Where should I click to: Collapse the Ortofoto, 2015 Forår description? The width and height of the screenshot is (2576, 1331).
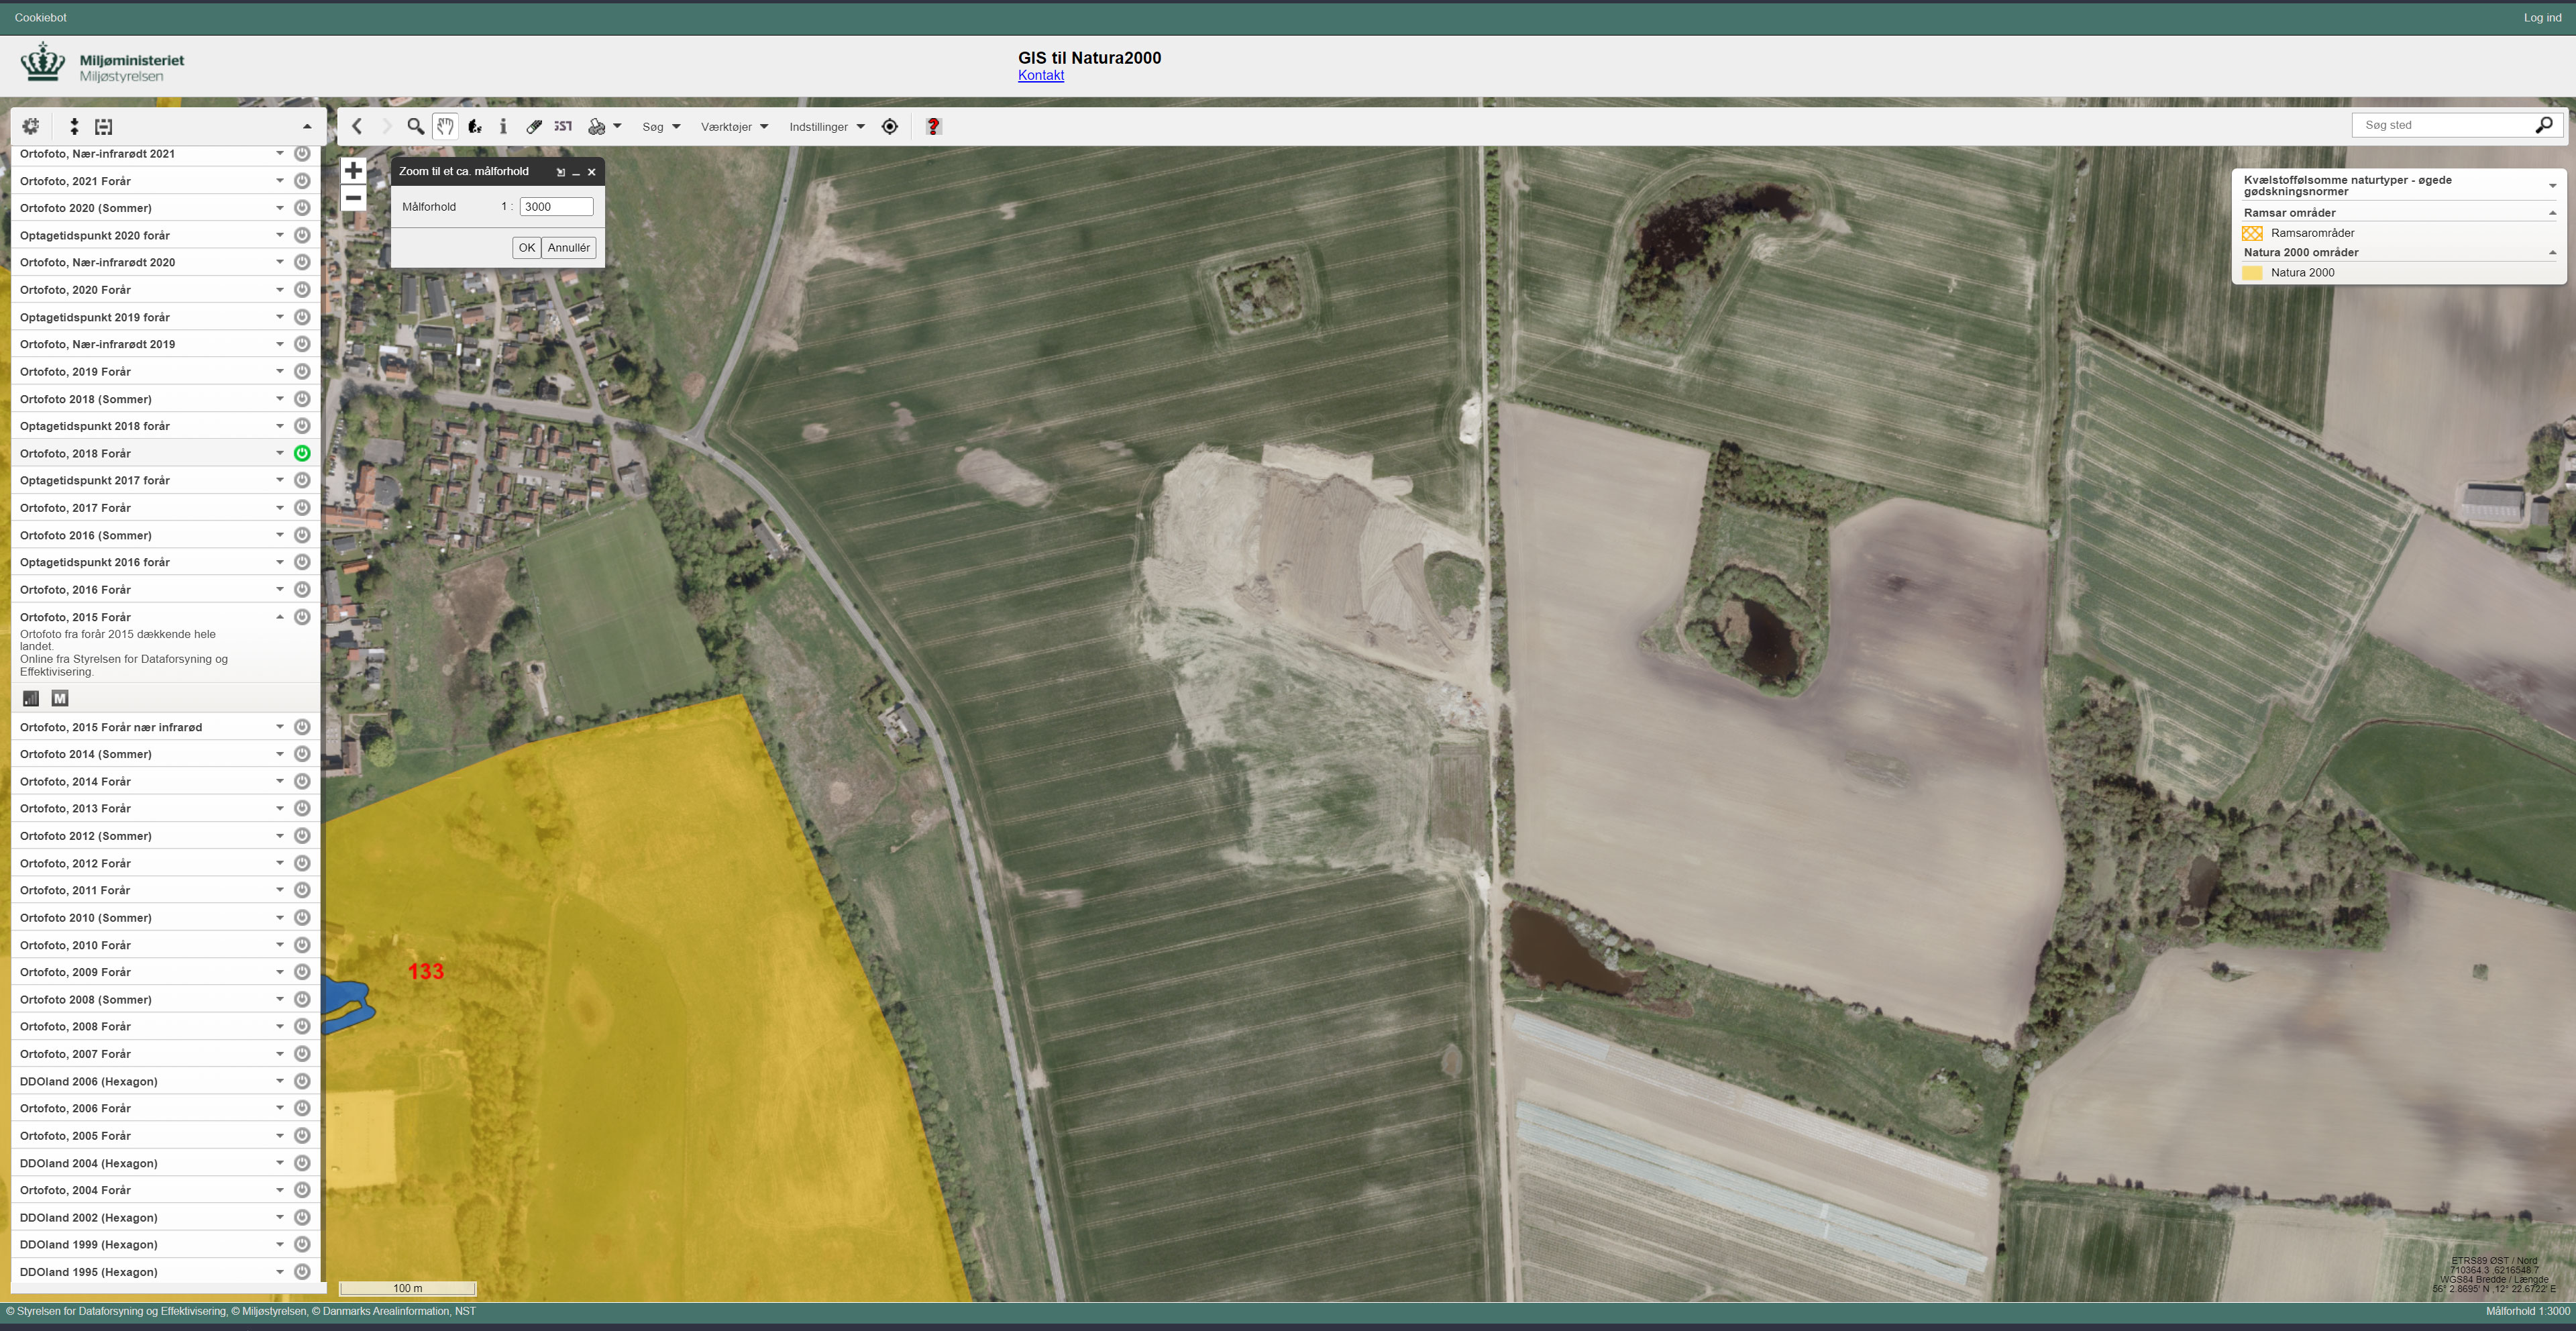(x=280, y=617)
